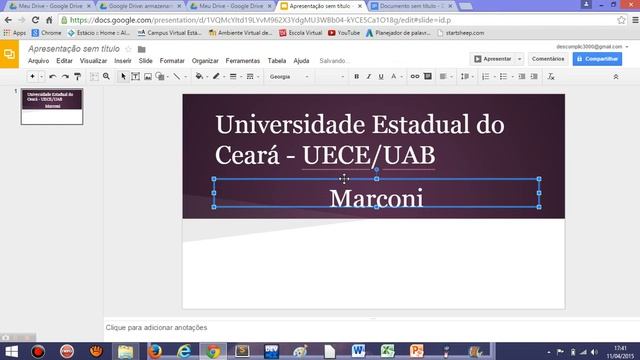The image size is (640, 360).
Task: Open the Arquivo menu
Action: click(x=38, y=61)
